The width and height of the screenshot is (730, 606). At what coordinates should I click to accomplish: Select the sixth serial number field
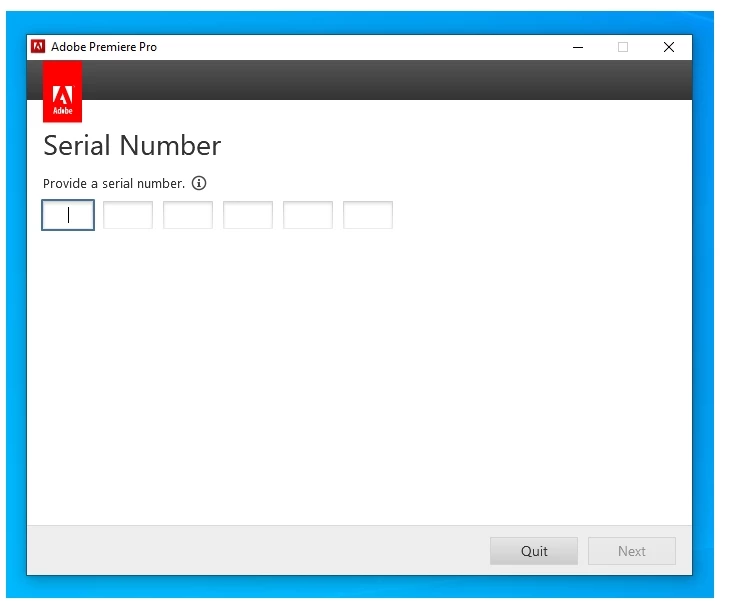(368, 215)
